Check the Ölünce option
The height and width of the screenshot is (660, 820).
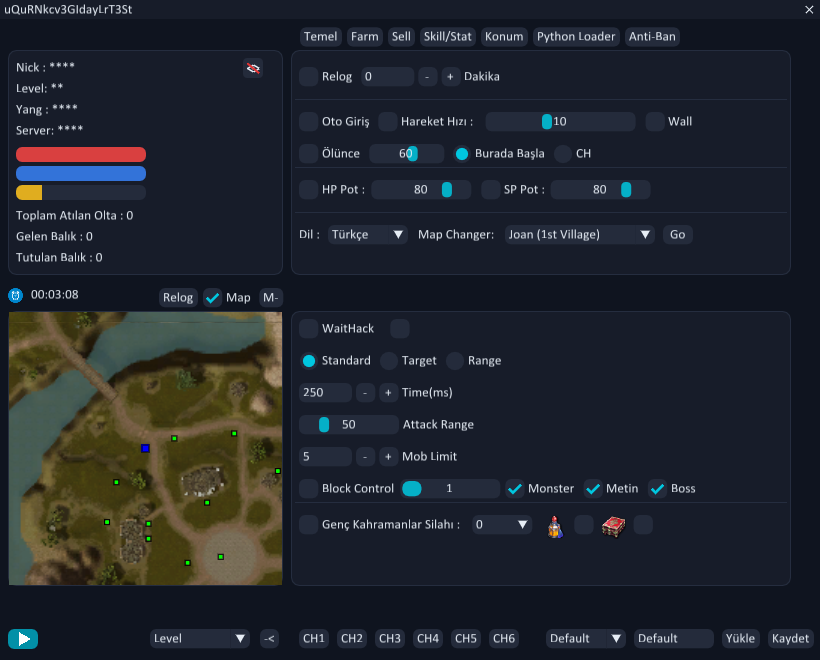[309, 154]
